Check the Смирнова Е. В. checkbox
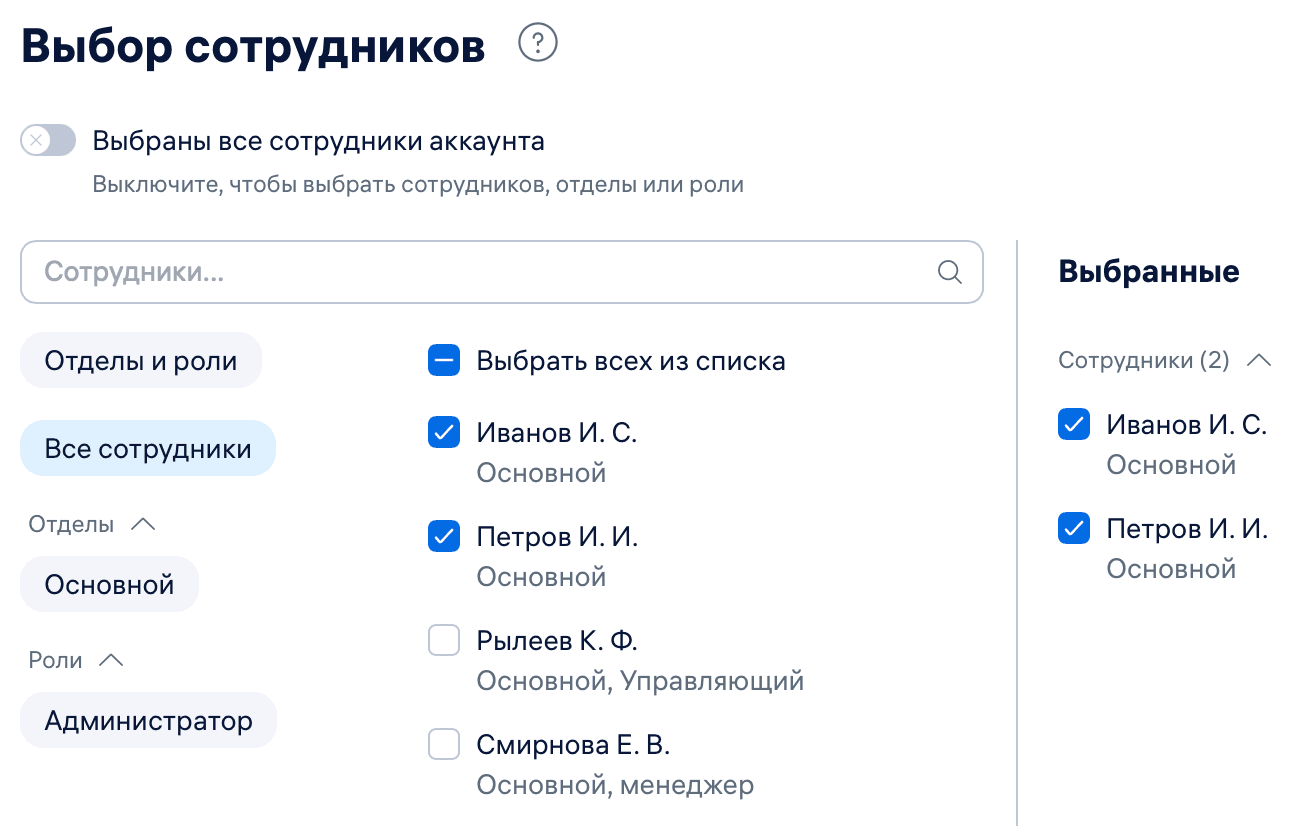 443,744
